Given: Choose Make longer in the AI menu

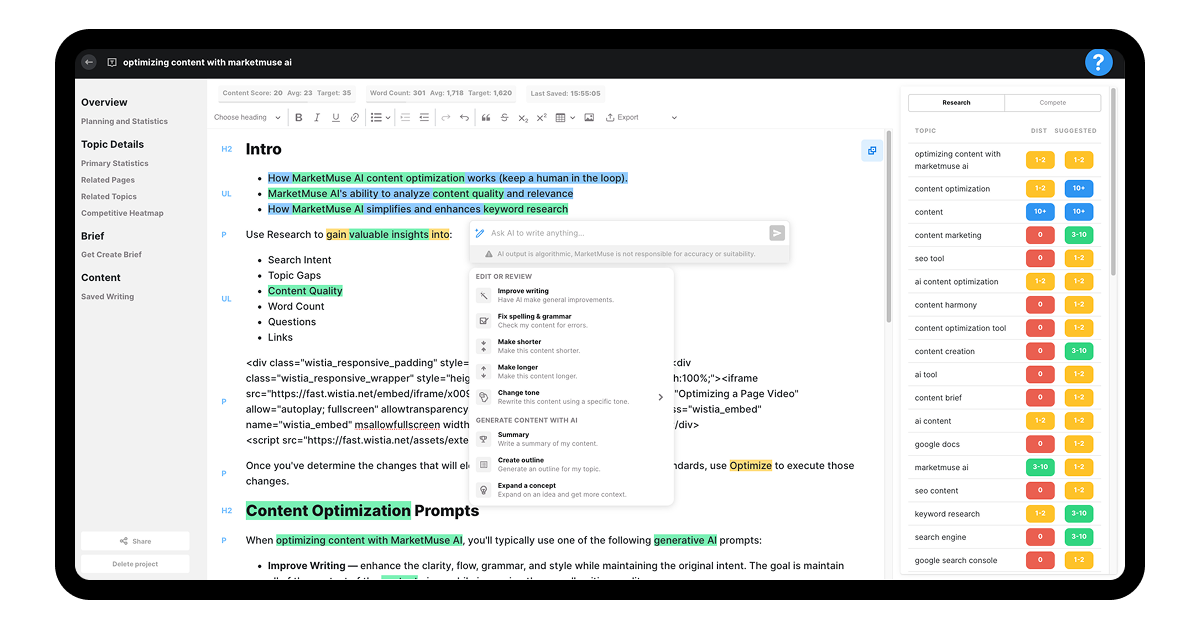Looking at the screenshot, I should click(x=571, y=371).
